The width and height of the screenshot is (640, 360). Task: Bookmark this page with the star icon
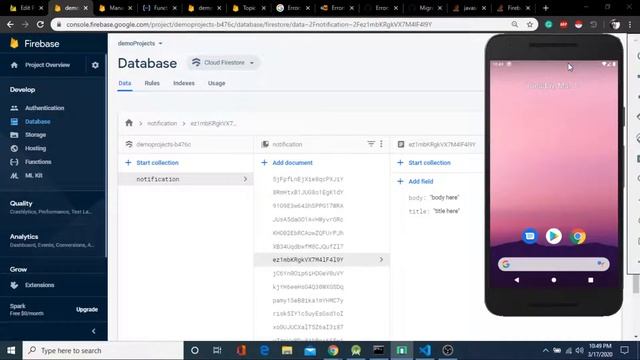[x=530, y=24]
